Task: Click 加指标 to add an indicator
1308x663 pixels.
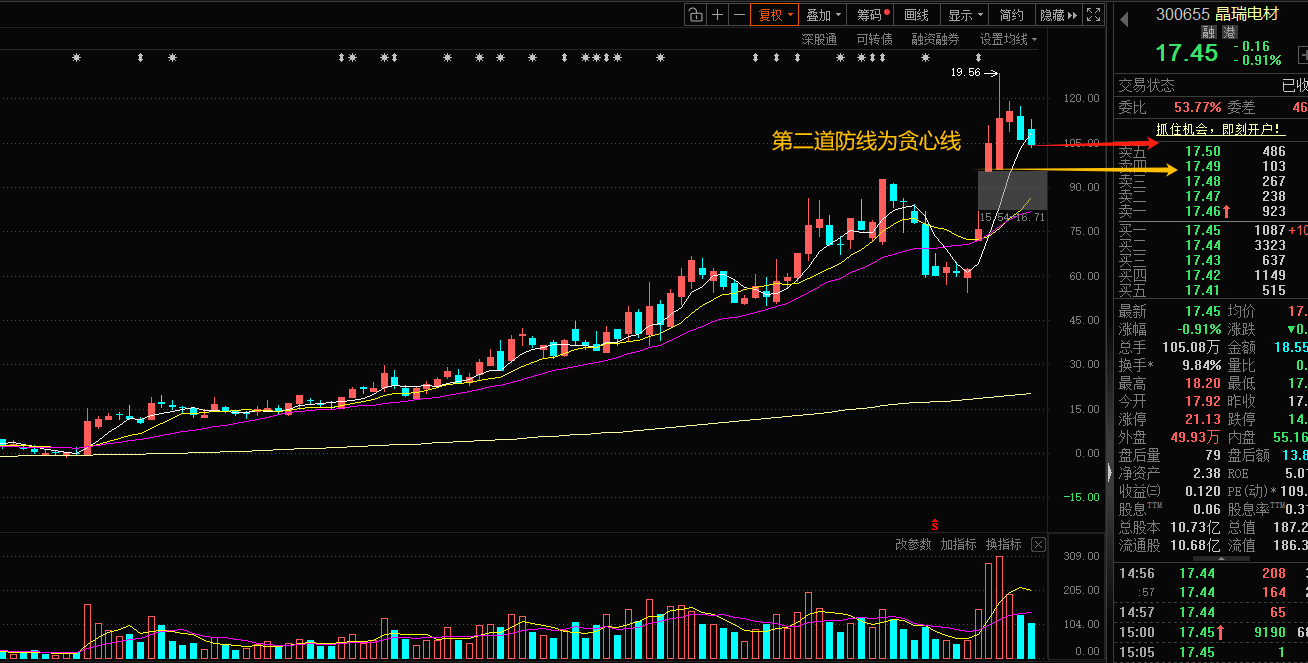Action: point(958,544)
